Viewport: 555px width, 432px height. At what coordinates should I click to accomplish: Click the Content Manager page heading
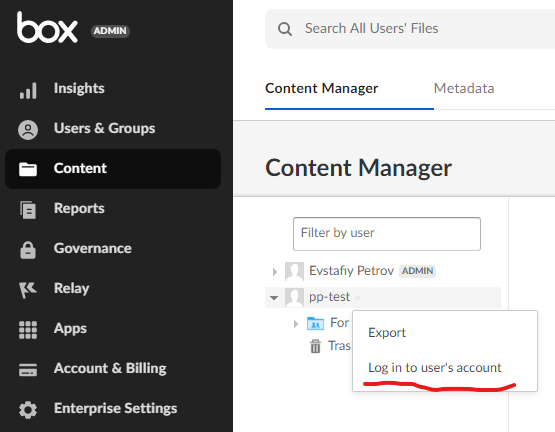[359, 167]
